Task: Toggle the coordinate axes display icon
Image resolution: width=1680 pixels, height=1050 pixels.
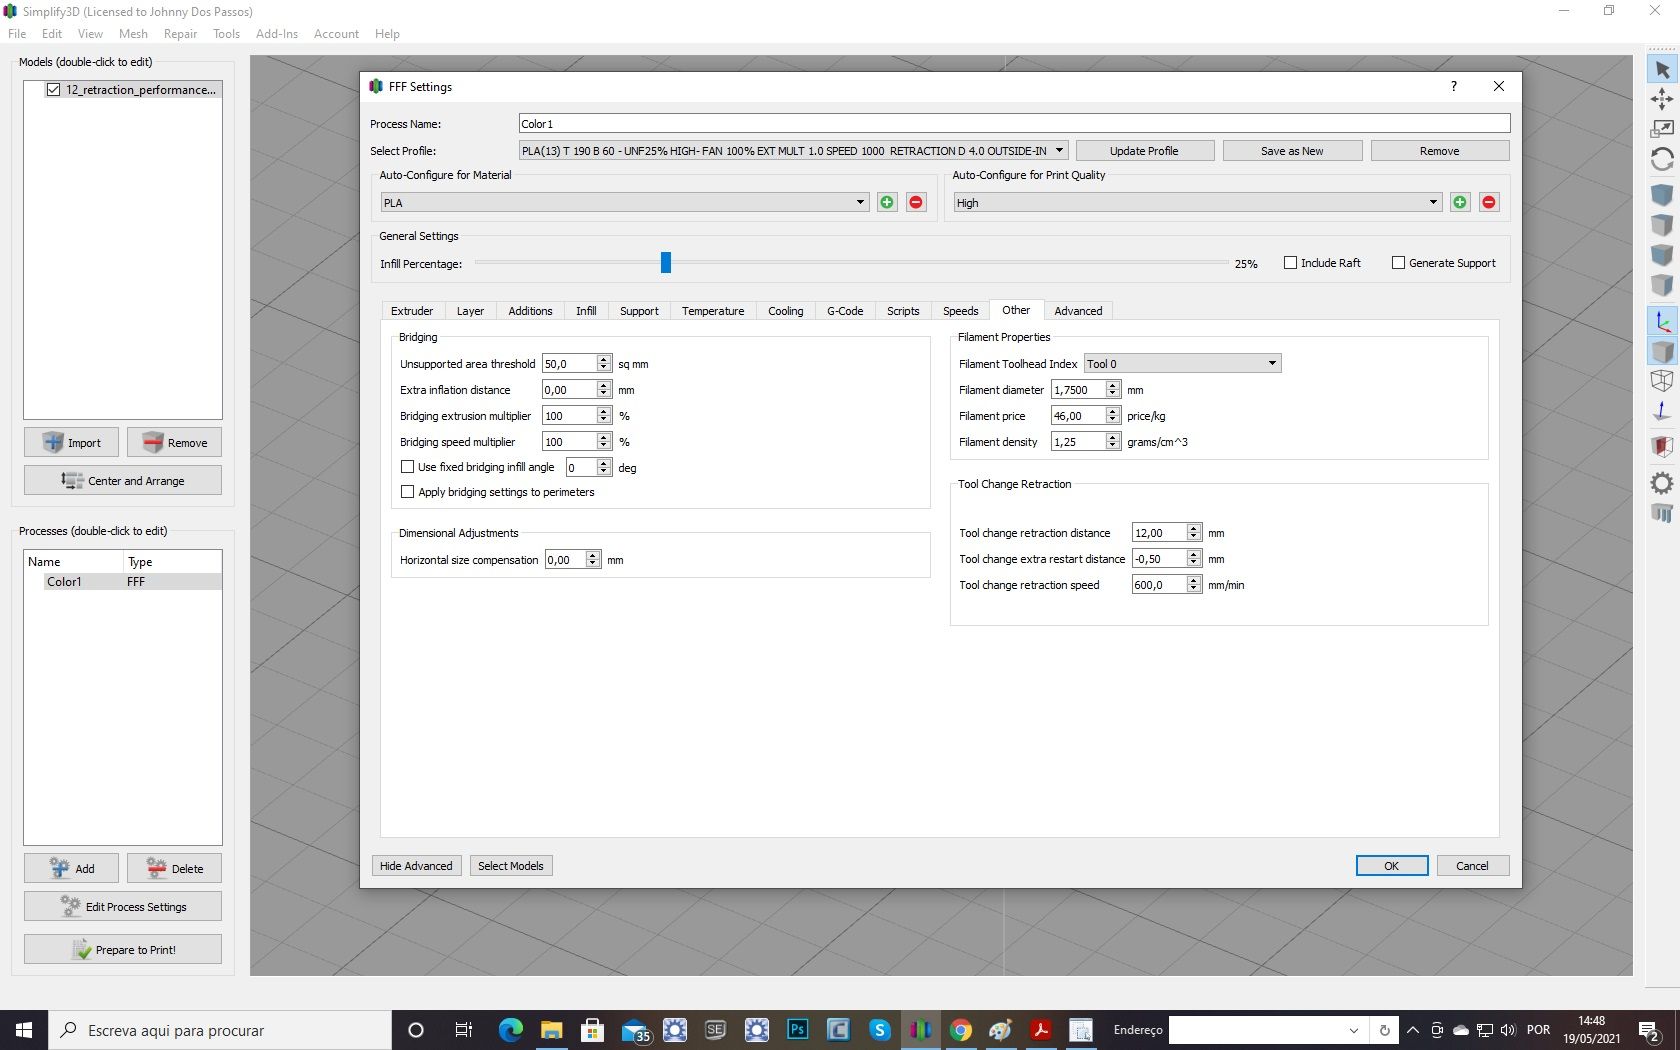Action: [1661, 321]
